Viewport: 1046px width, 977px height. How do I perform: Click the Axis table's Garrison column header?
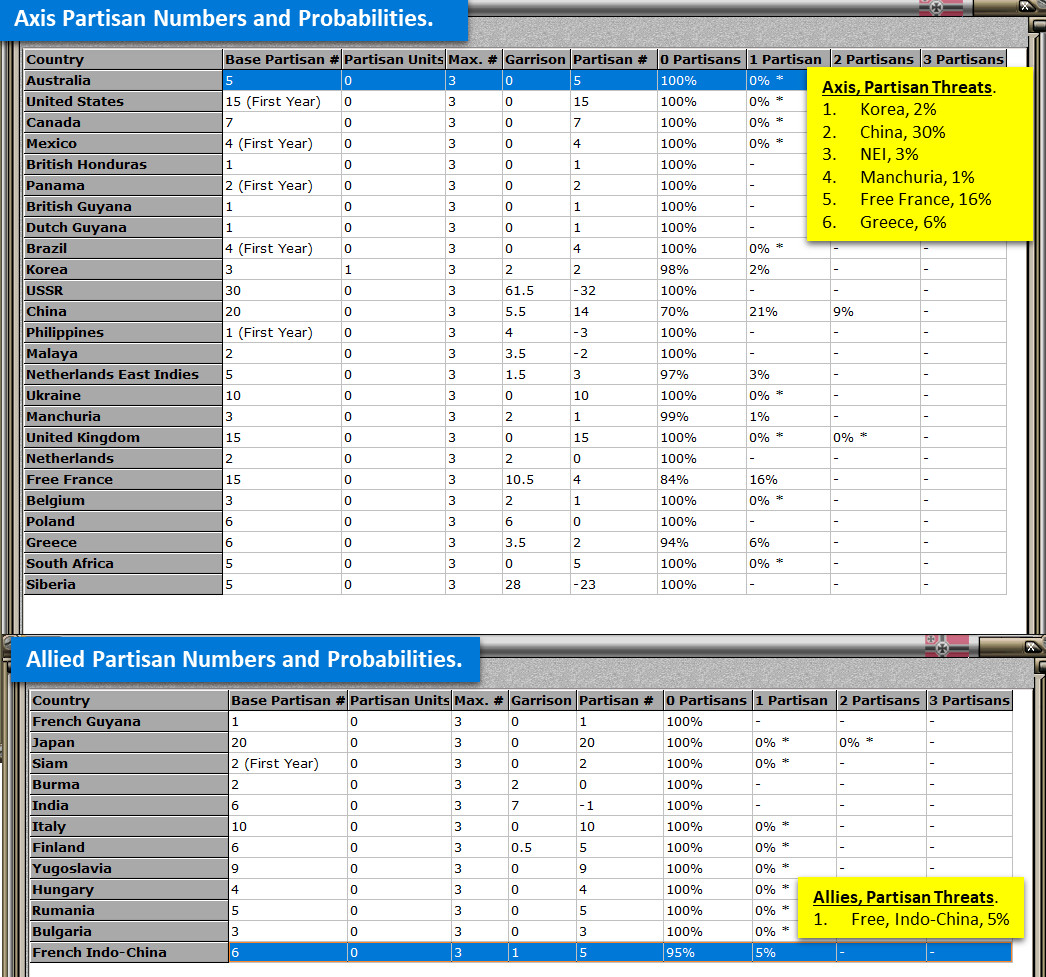(536, 59)
